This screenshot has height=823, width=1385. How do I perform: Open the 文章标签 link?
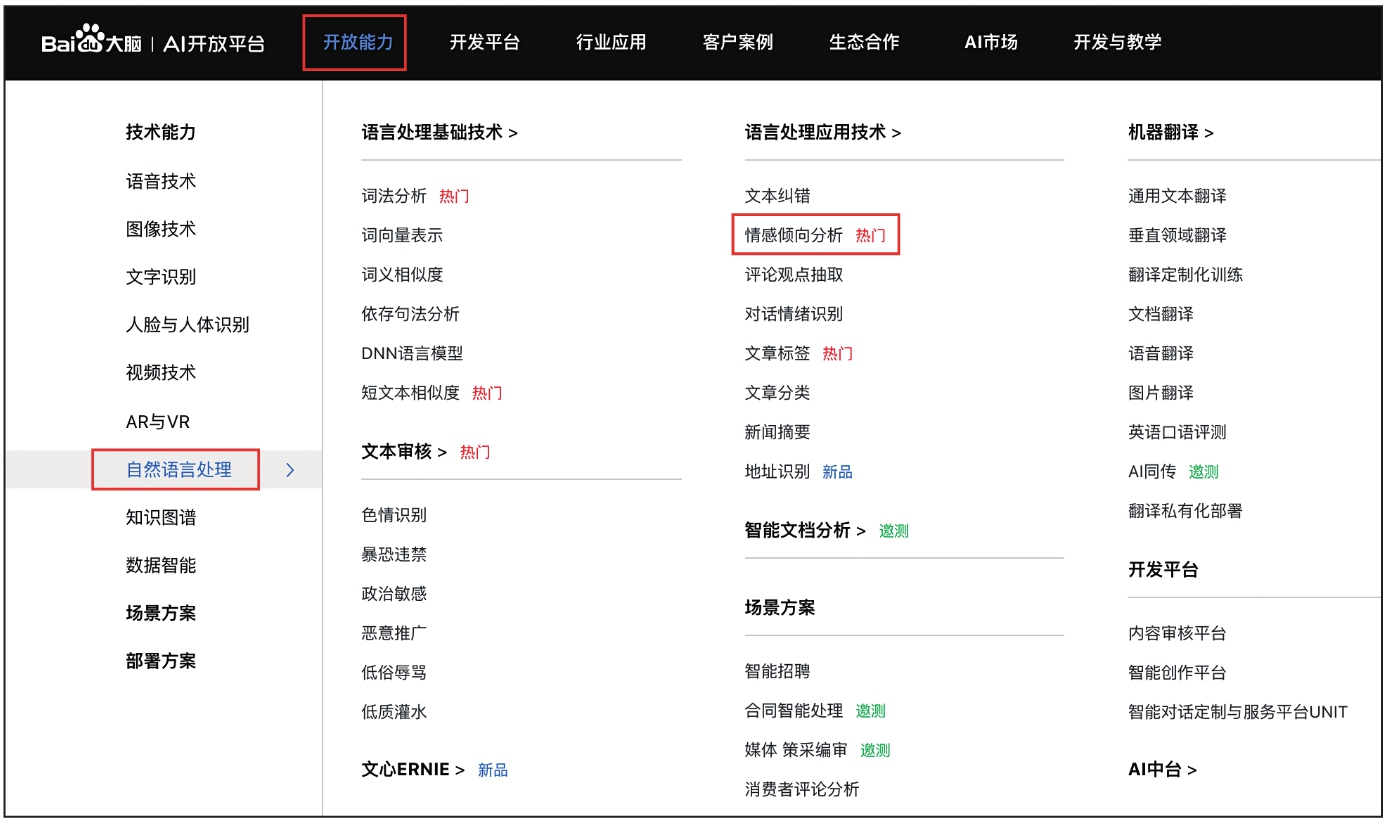(x=777, y=354)
